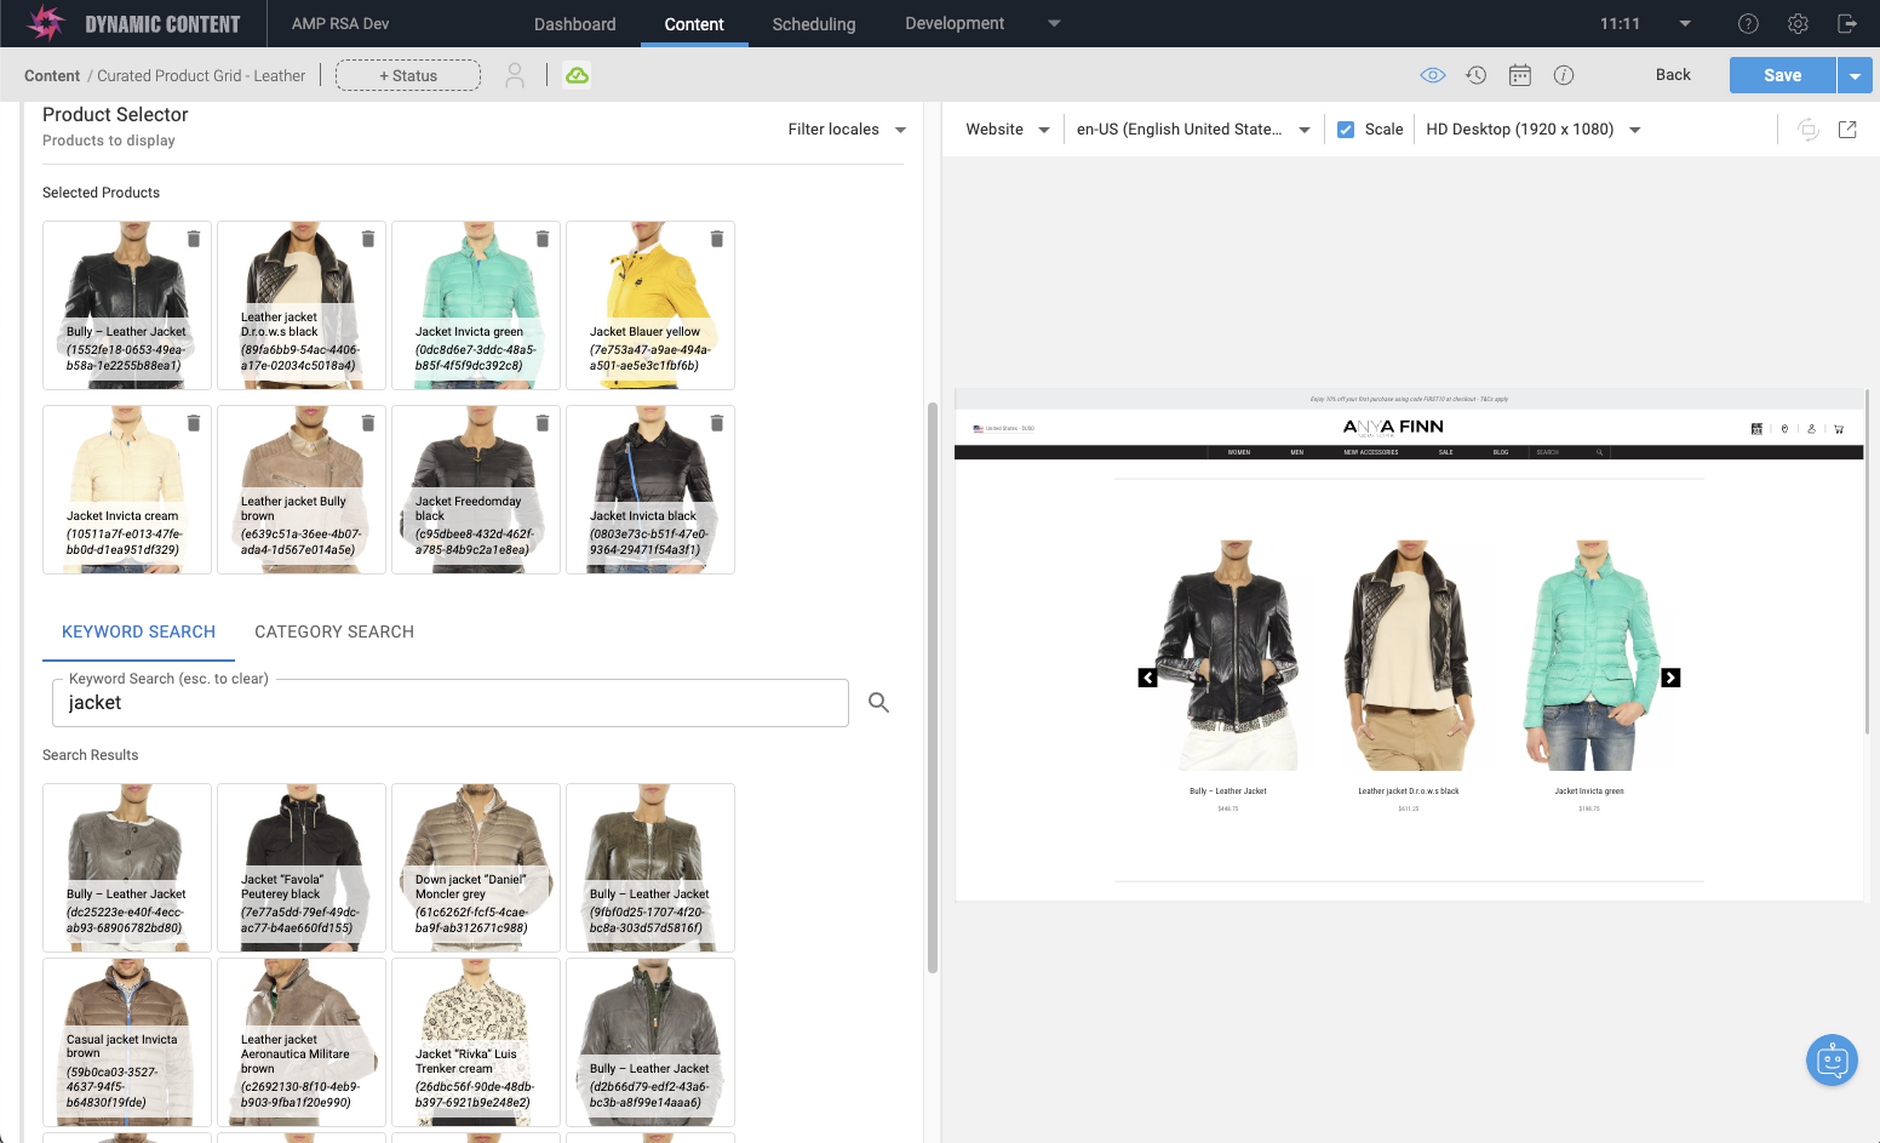This screenshot has width=1880, height=1143.
Task: Select Bully – Leather Jacket result 9fbf0d25
Action: click(x=650, y=868)
